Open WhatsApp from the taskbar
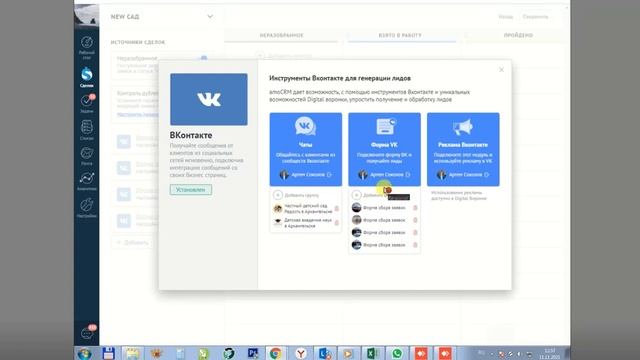The width and height of the screenshot is (640, 360). (396, 353)
